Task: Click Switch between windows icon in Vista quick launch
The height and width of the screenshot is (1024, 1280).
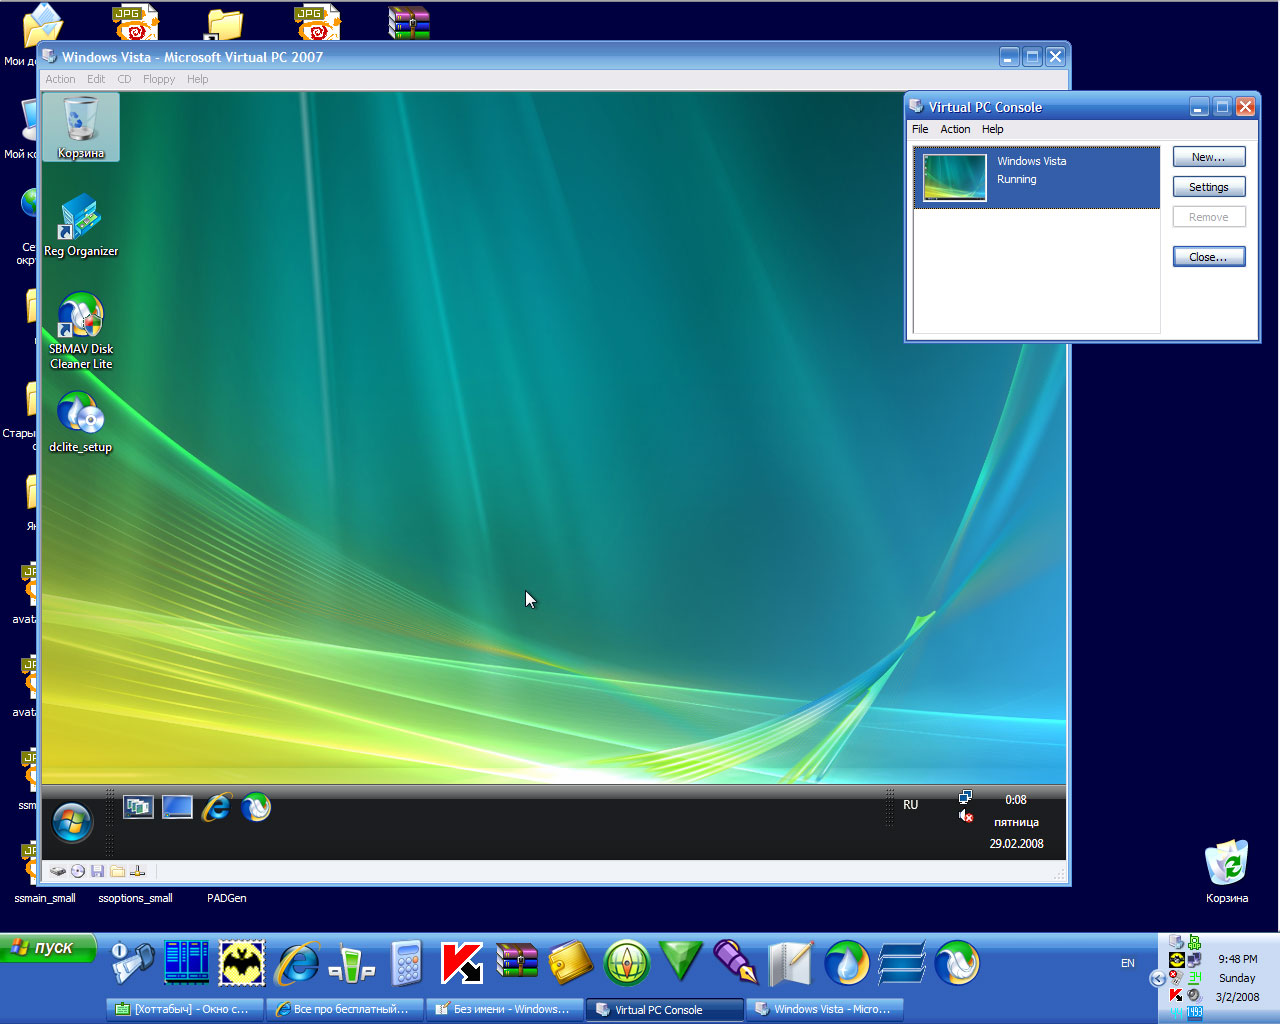Action: 138,807
